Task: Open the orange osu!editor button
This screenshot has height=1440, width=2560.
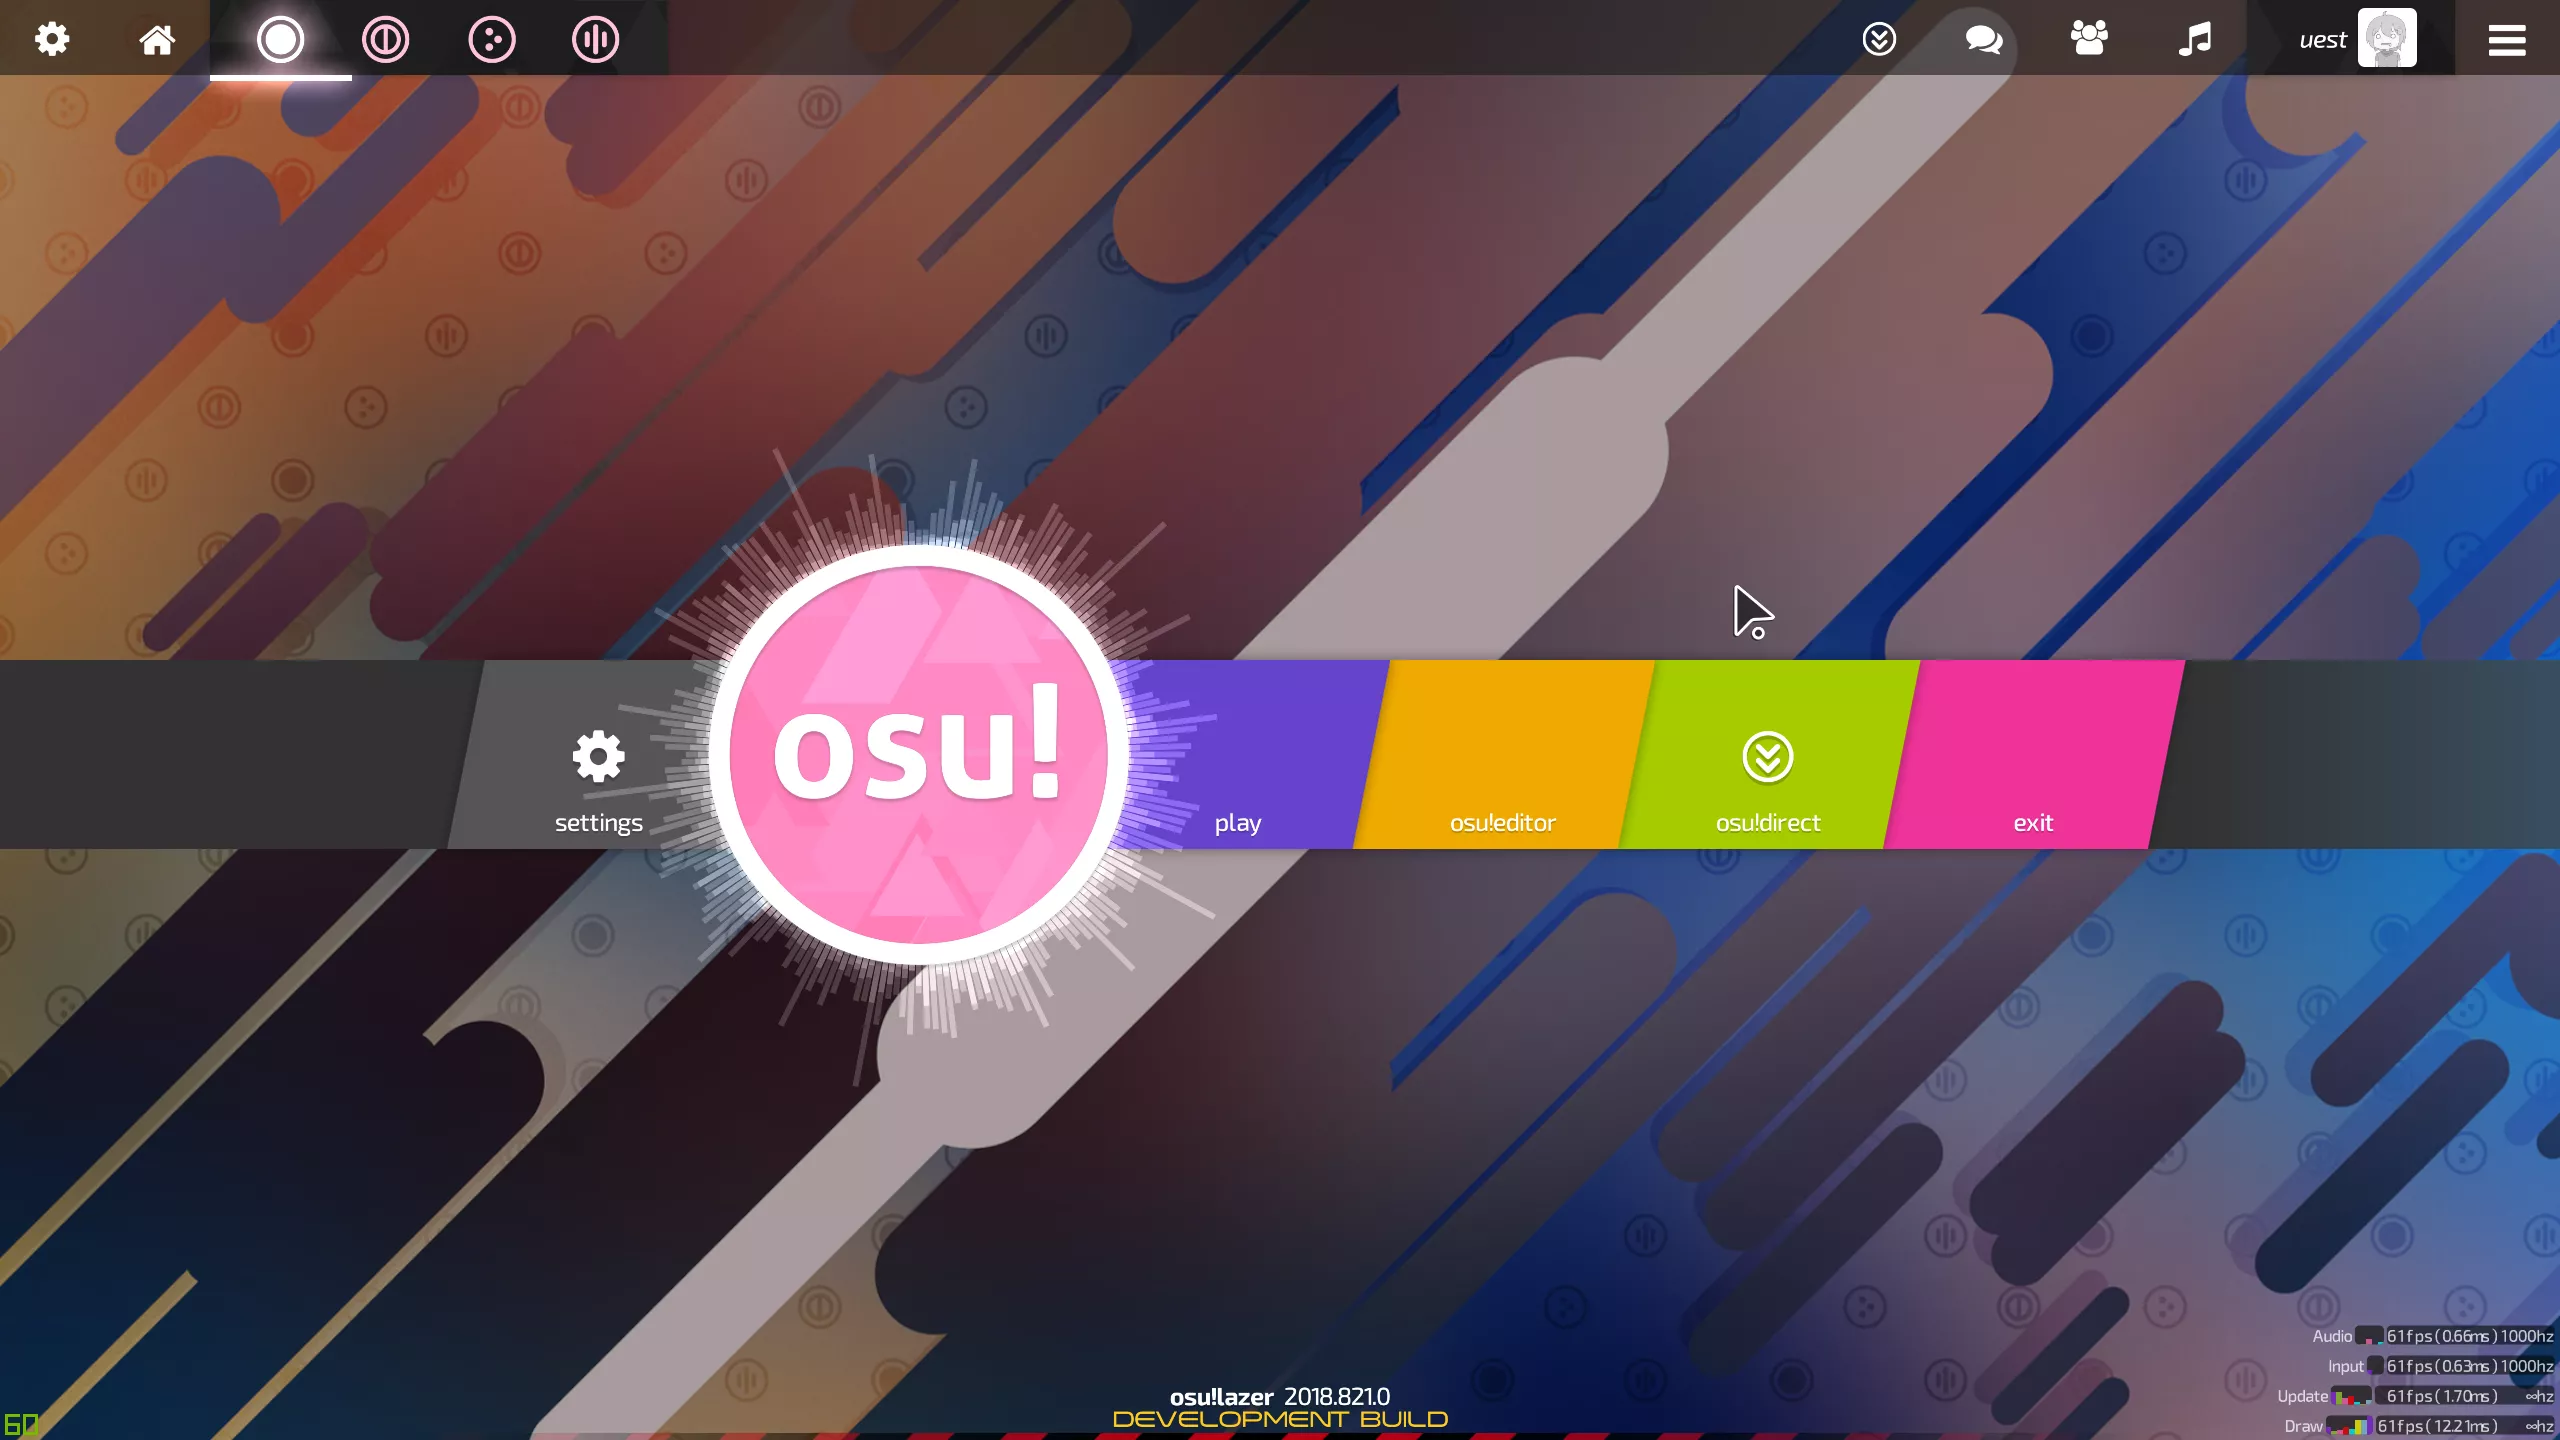Action: point(1503,755)
